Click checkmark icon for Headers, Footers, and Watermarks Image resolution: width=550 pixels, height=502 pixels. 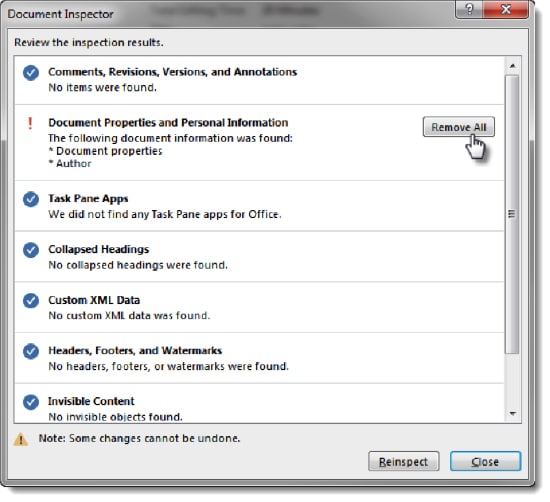click(x=31, y=351)
